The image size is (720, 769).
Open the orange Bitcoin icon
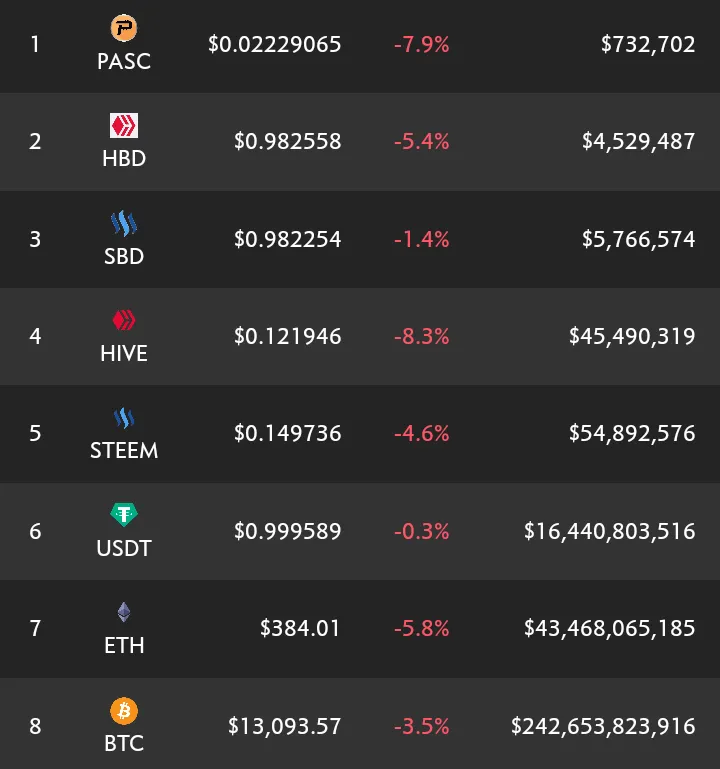click(124, 711)
